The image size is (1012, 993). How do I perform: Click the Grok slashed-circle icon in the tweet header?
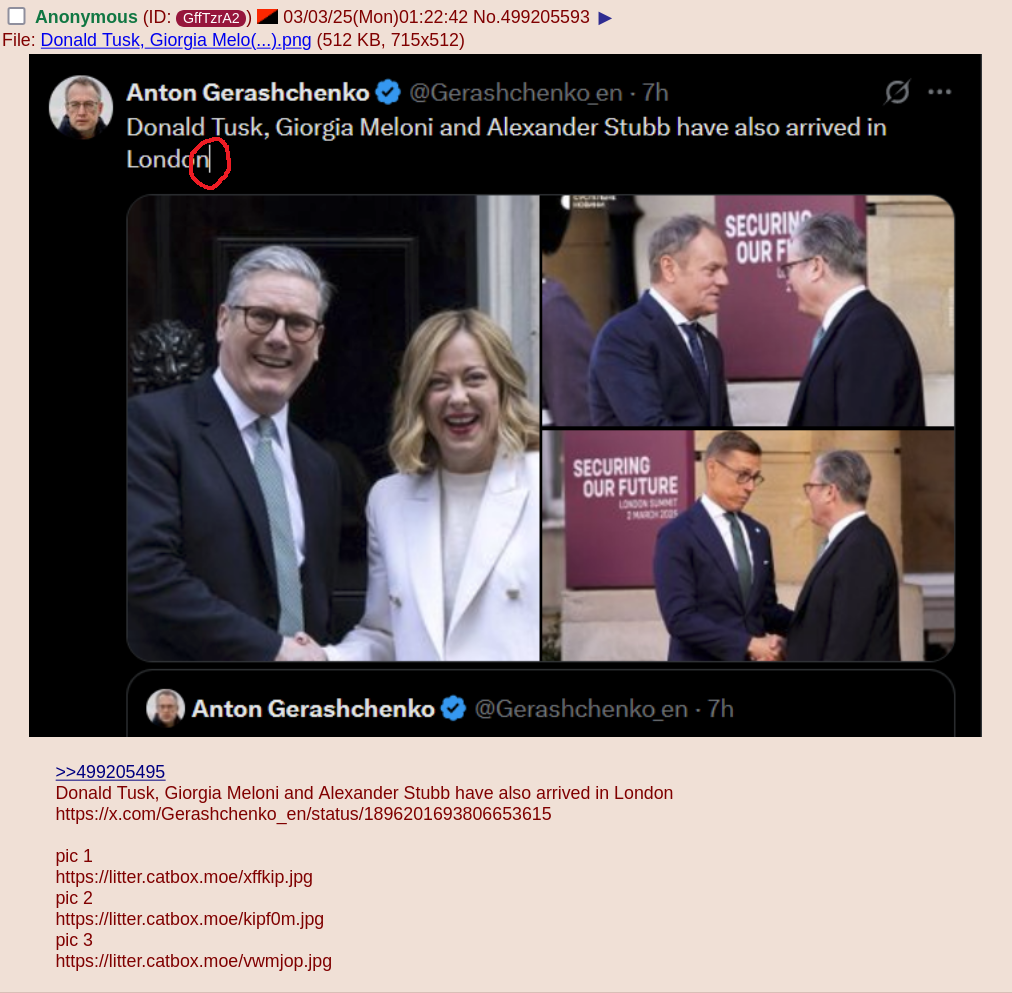coord(897,92)
